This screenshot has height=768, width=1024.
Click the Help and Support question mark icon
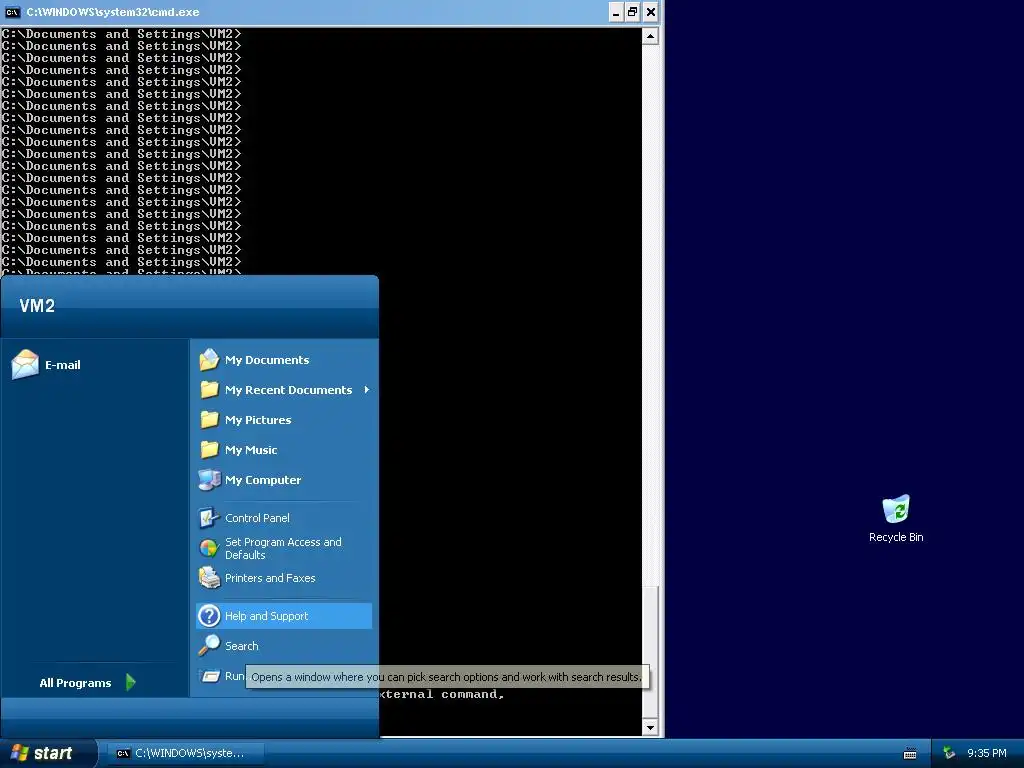pos(209,616)
